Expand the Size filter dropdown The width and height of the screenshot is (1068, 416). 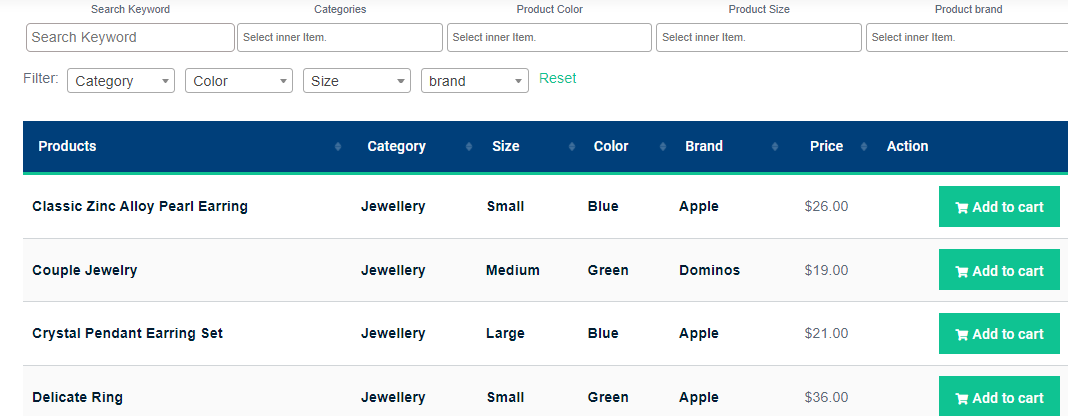tap(357, 81)
